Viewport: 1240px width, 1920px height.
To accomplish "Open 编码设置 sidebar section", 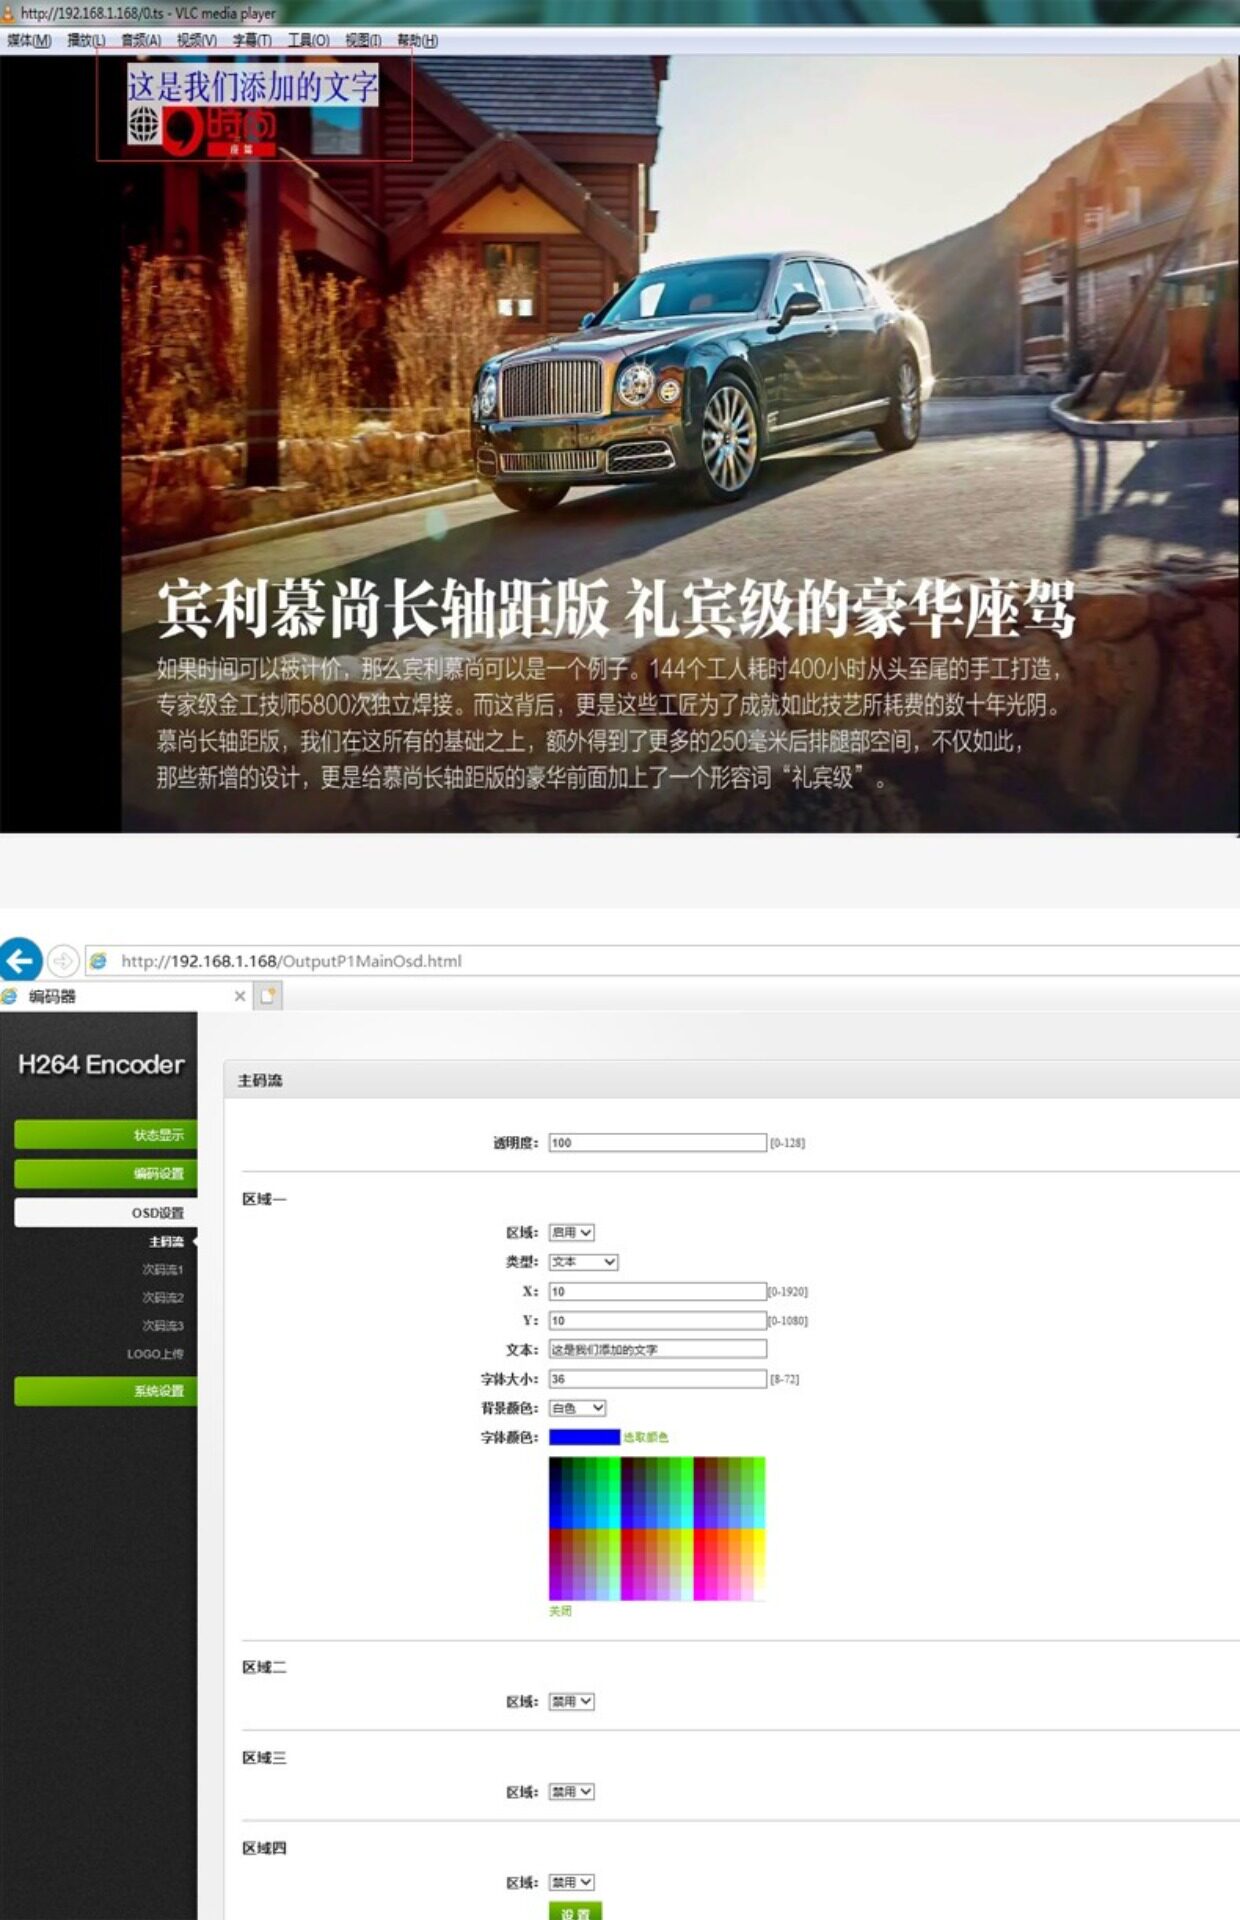I will (105, 1173).
